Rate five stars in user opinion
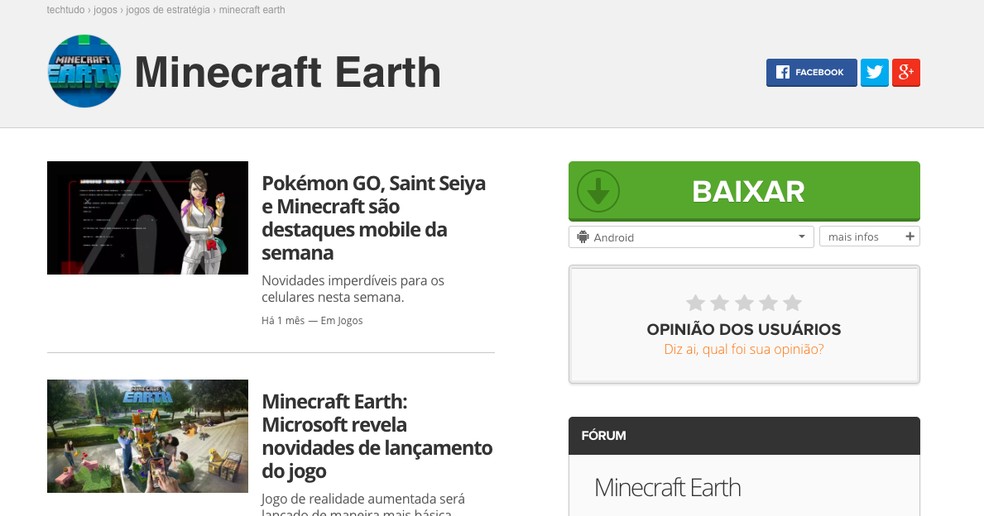This screenshot has height=516, width=984. tap(793, 303)
